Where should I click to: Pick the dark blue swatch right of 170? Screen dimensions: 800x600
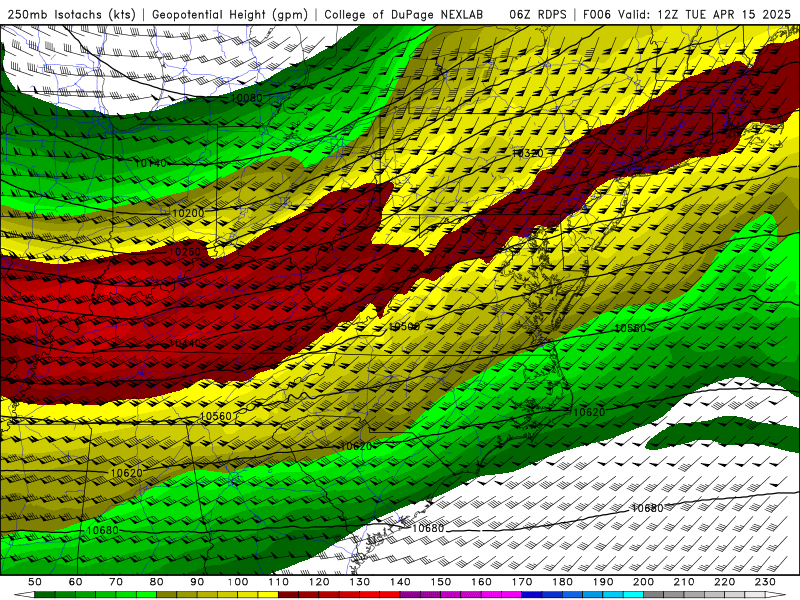pyautogui.click(x=532, y=595)
